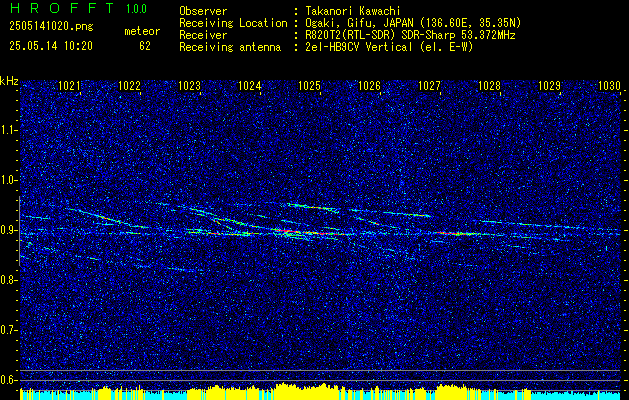Click time marker 1021
Image resolution: width=629 pixels, height=400 pixels.
69,85
